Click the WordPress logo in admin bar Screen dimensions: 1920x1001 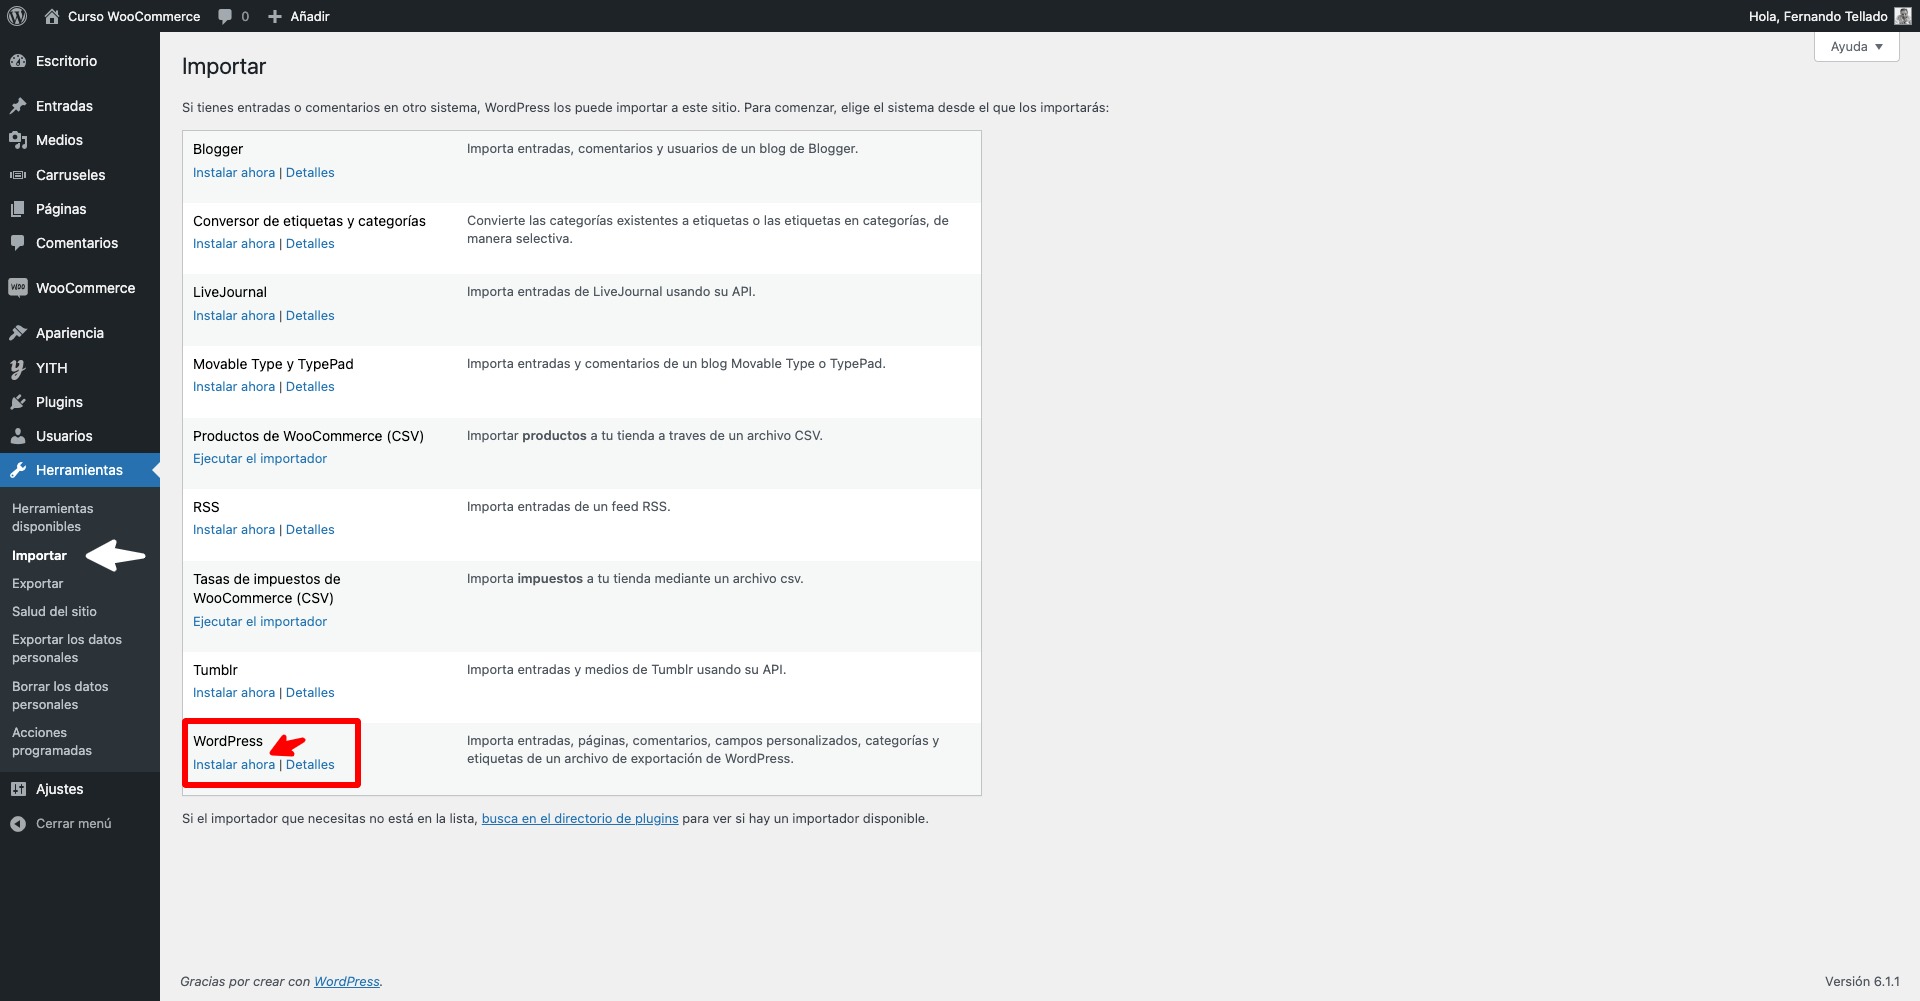(x=17, y=16)
